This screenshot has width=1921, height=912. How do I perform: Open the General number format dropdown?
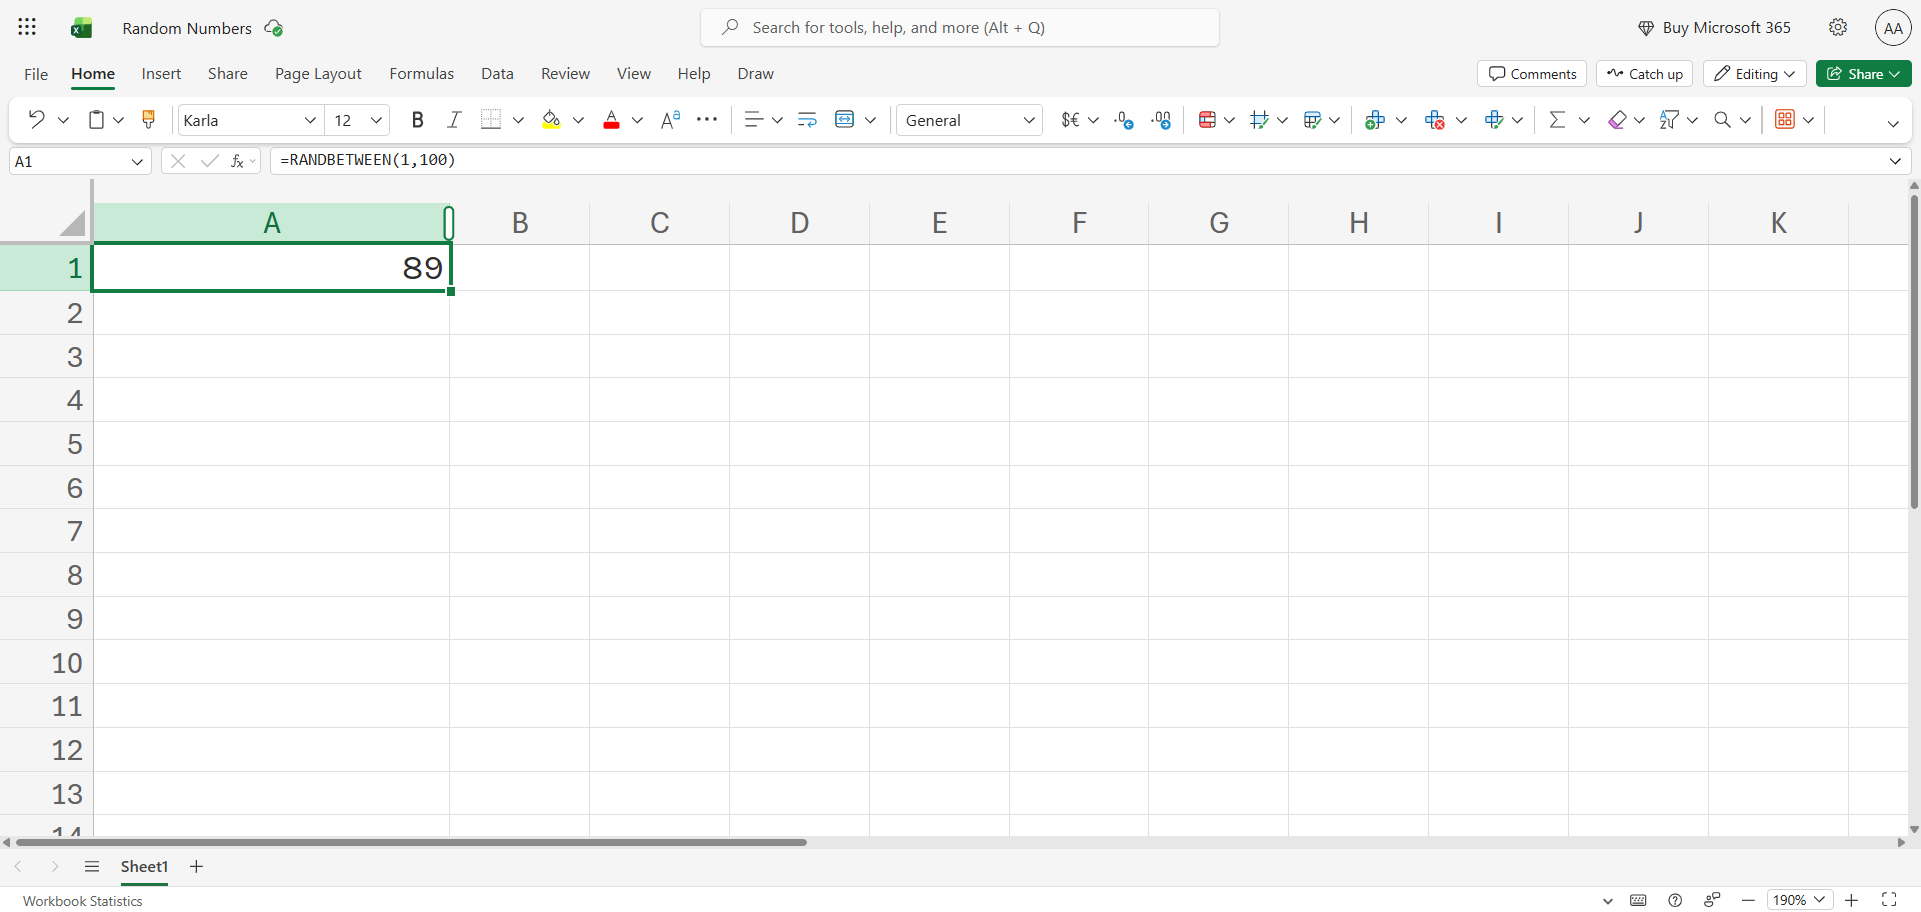pos(1029,120)
